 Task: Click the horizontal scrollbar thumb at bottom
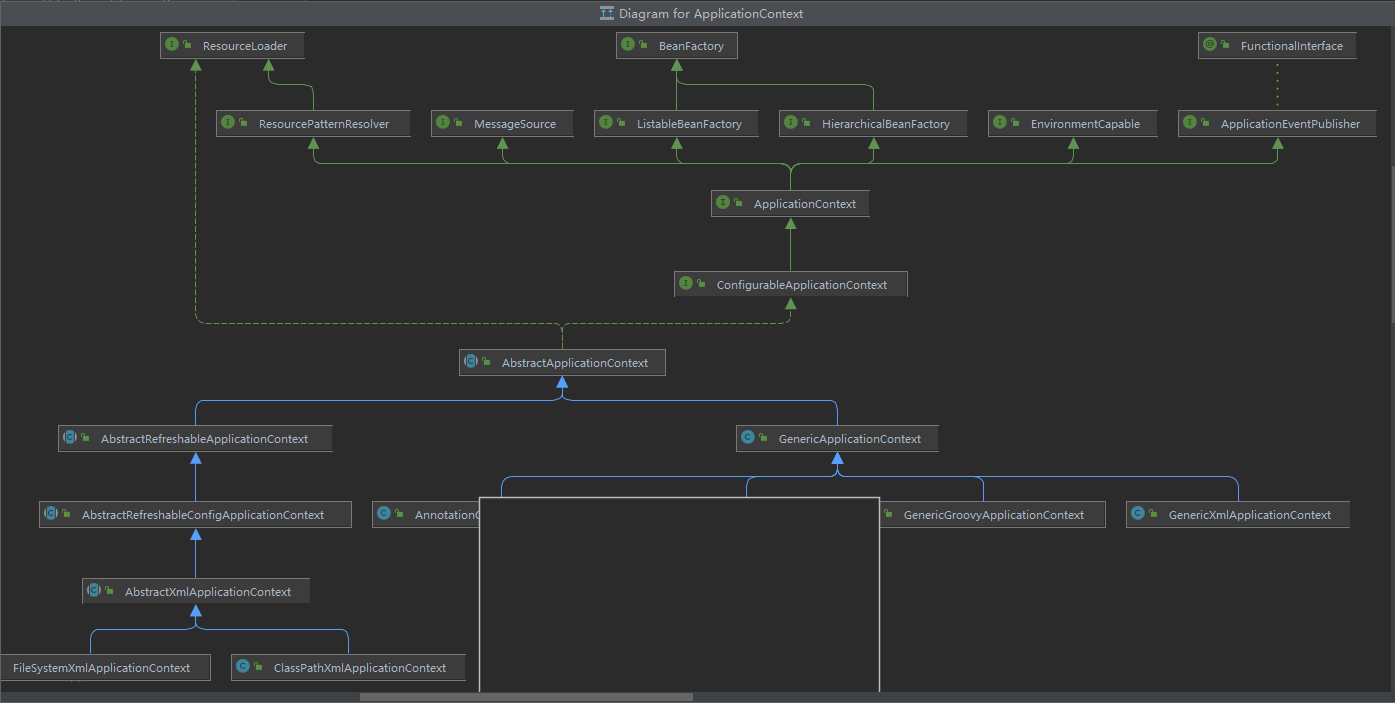coord(526,697)
